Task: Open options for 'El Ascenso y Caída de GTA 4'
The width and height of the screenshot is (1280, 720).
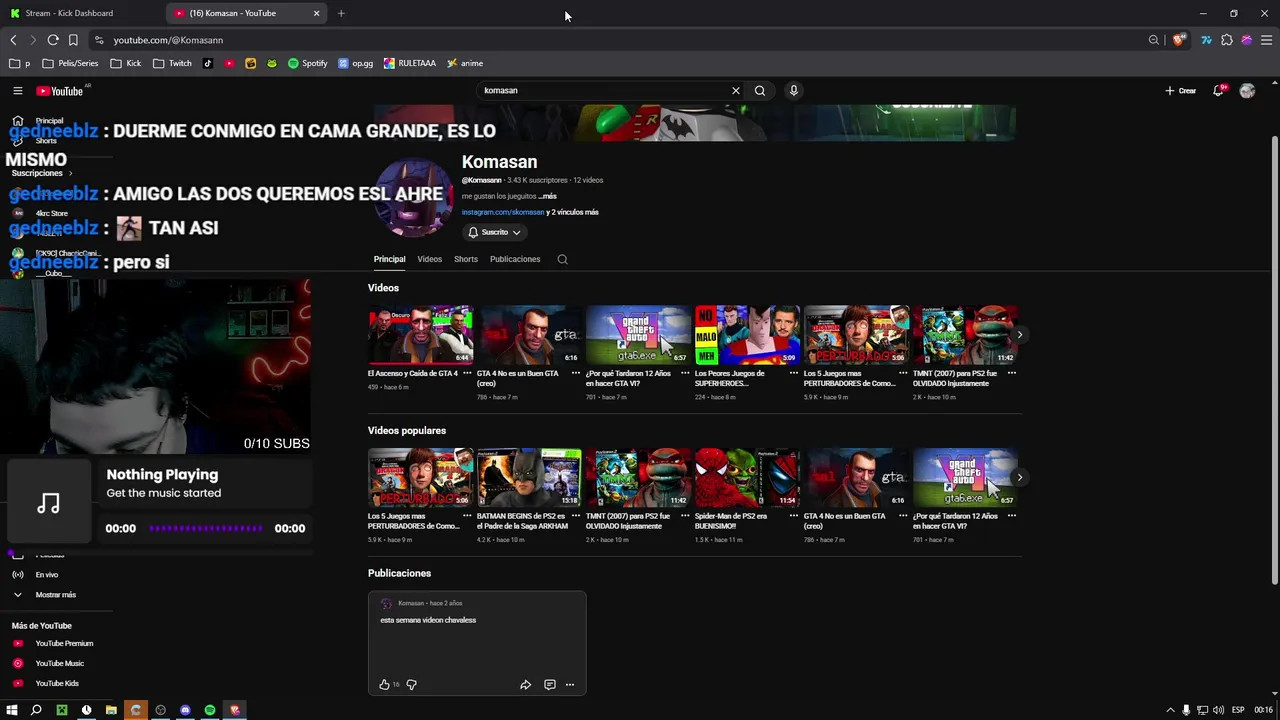Action: (467, 373)
